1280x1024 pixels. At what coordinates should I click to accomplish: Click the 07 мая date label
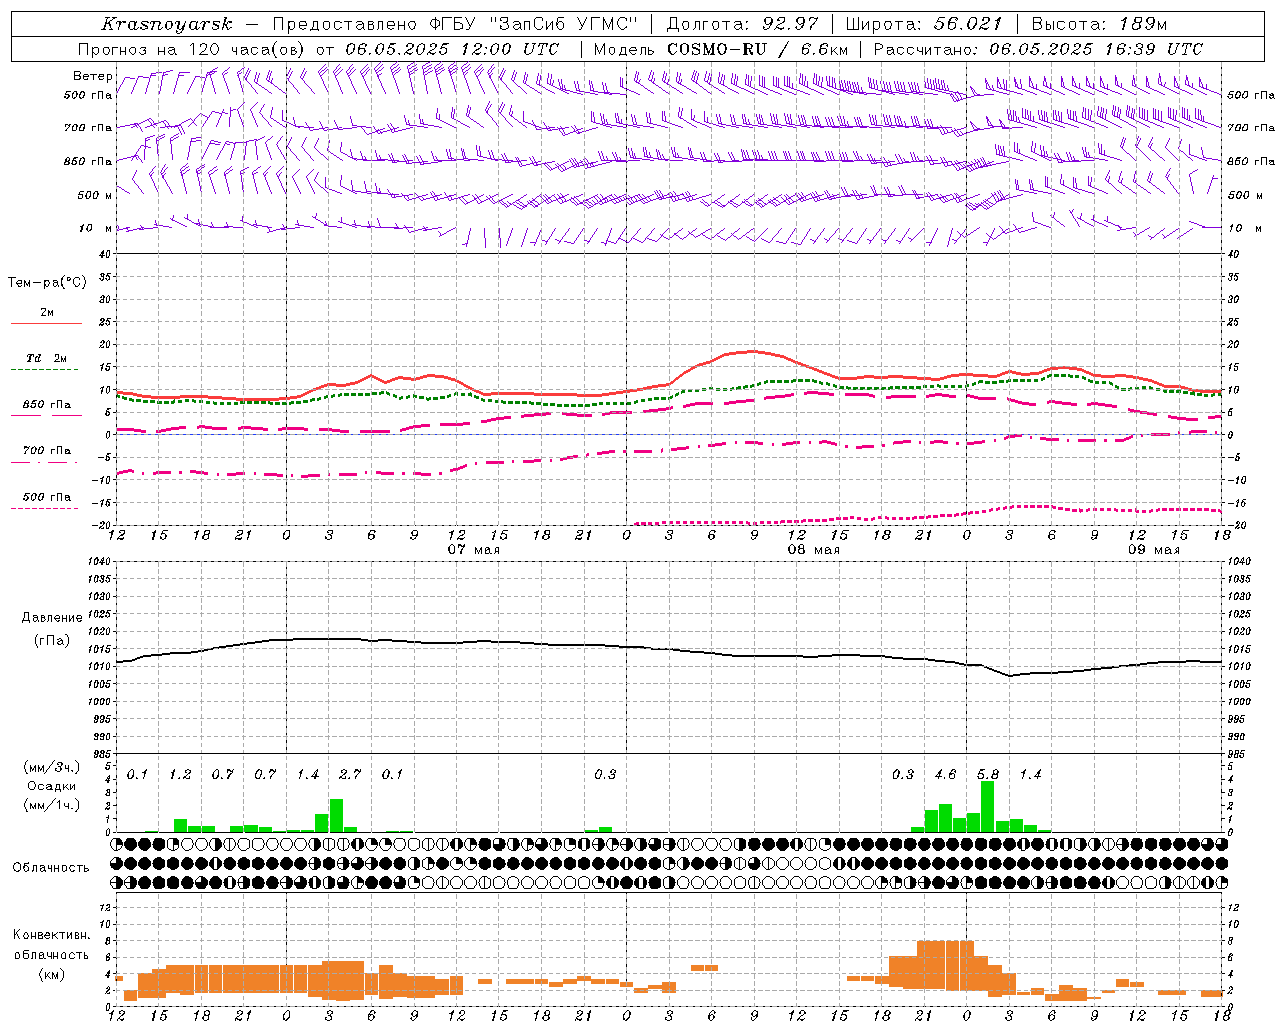point(474,550)
